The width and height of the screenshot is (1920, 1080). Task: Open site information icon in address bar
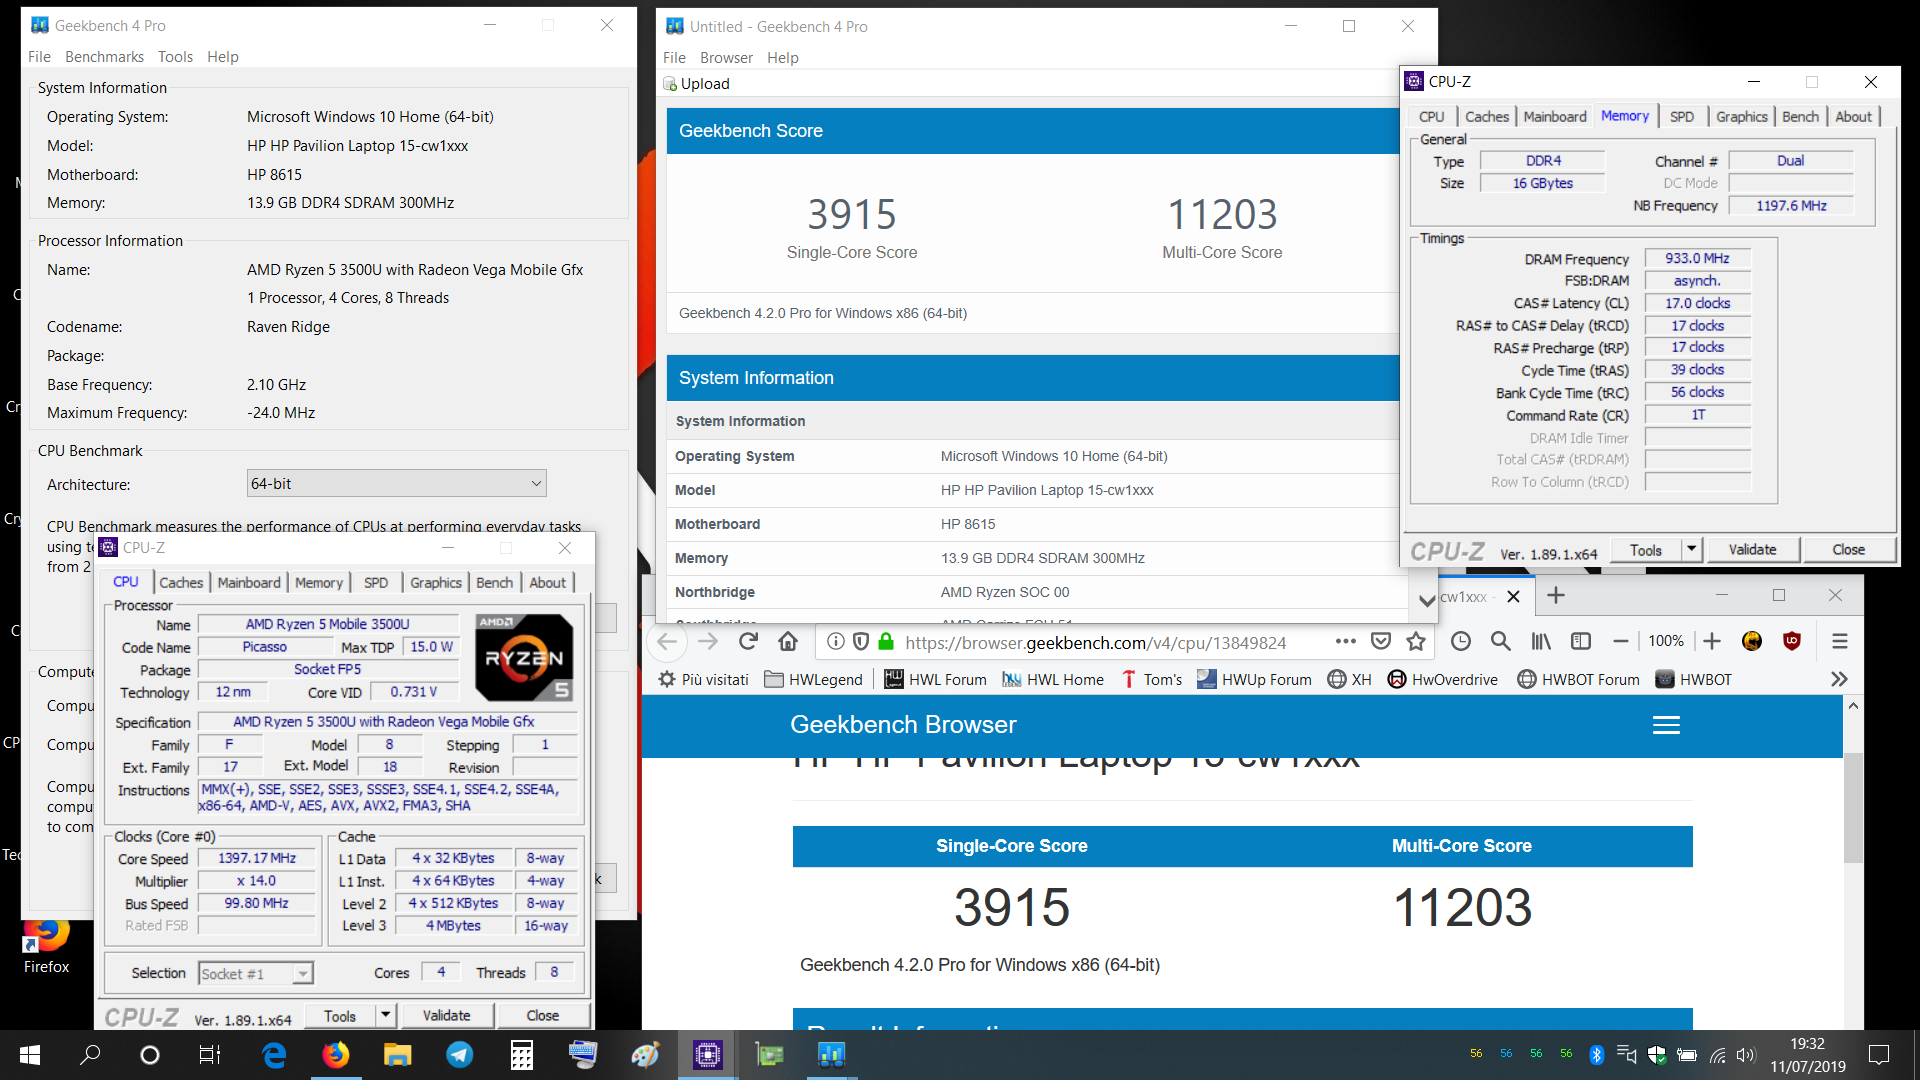(836, 642)
